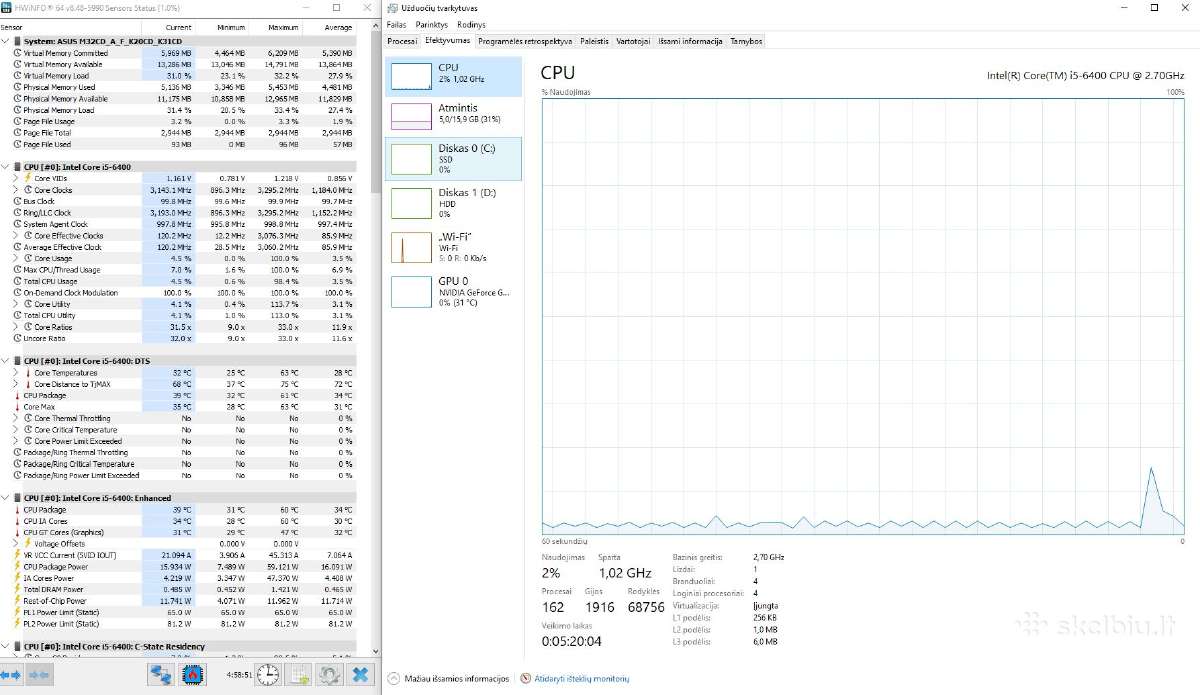This screenshot has height=695, width=1200.
Task: Select Diskas 0 (C:) SSD entry
Action: click(x=453, y=158)
